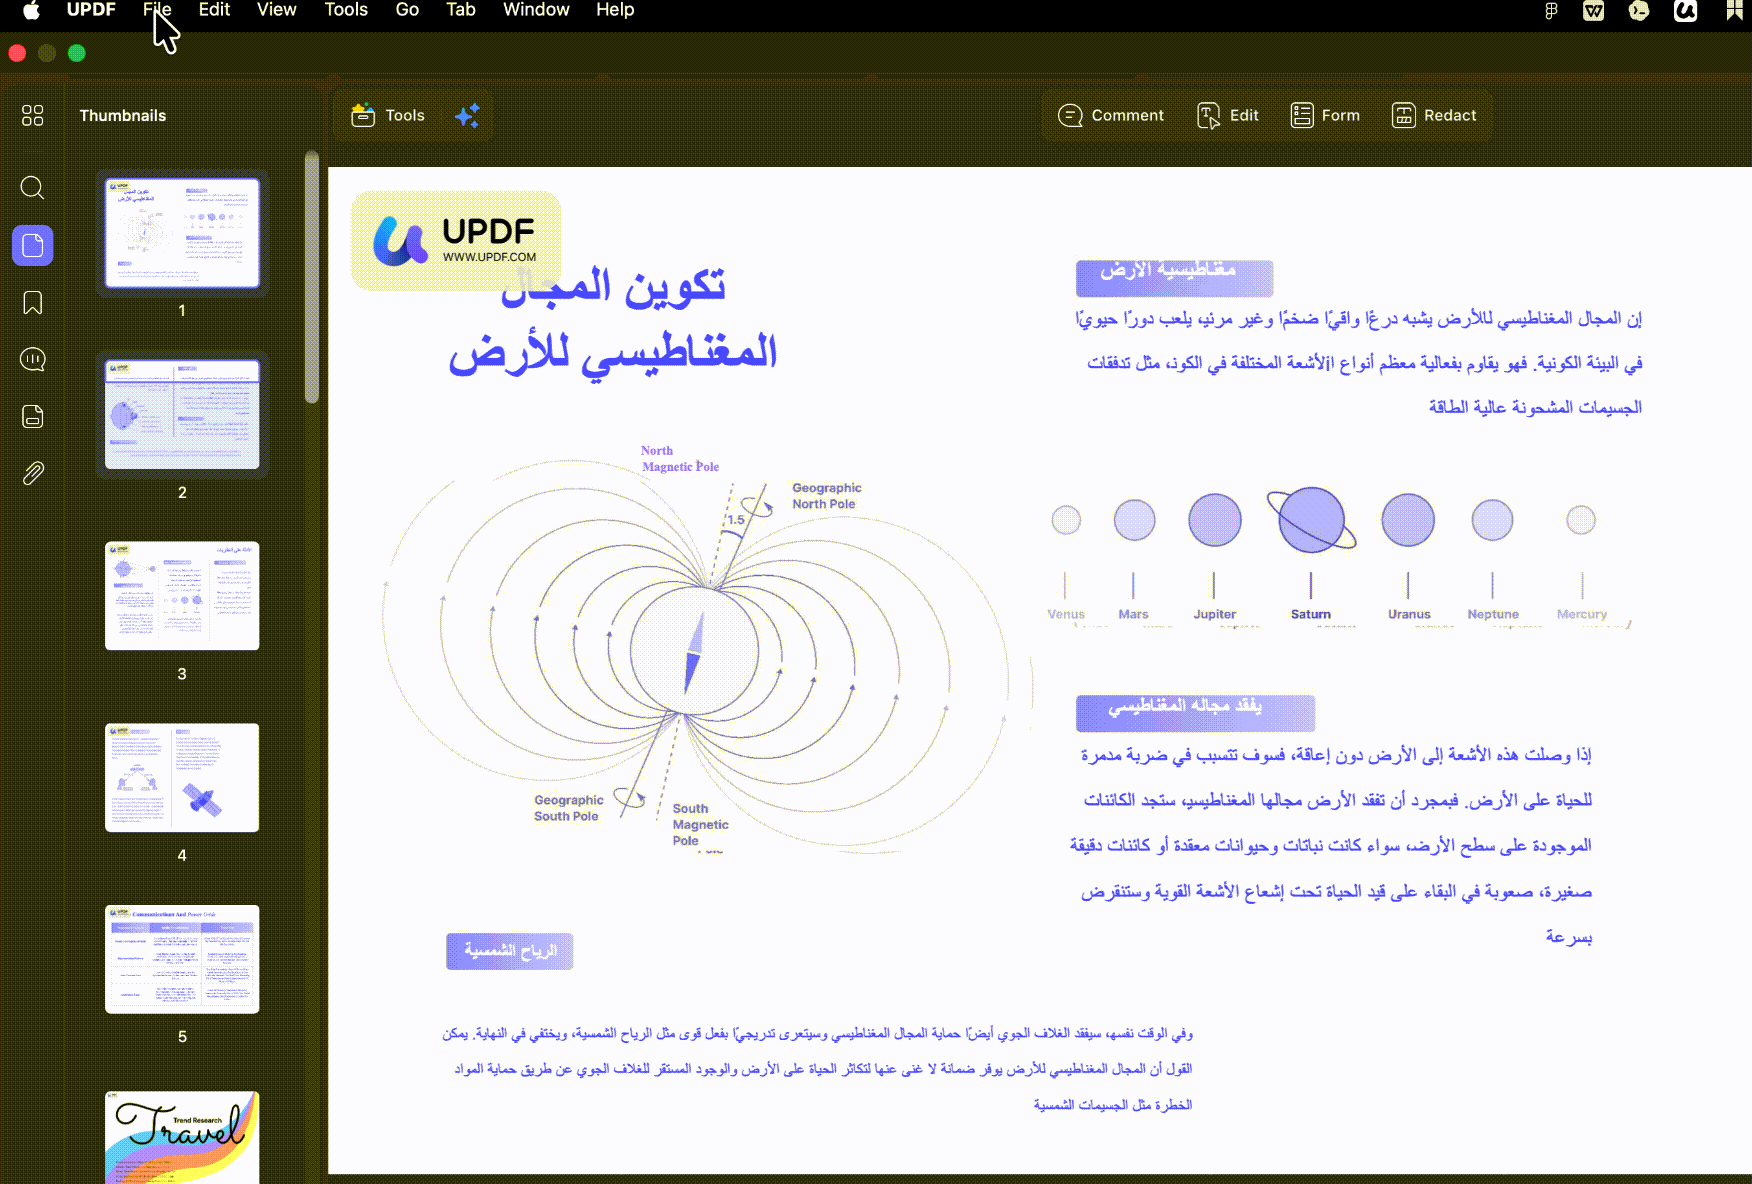Click the UPDF watermark logo on page
Image resolution: width=1752 pixels, height=1184 pixels.
455,241
